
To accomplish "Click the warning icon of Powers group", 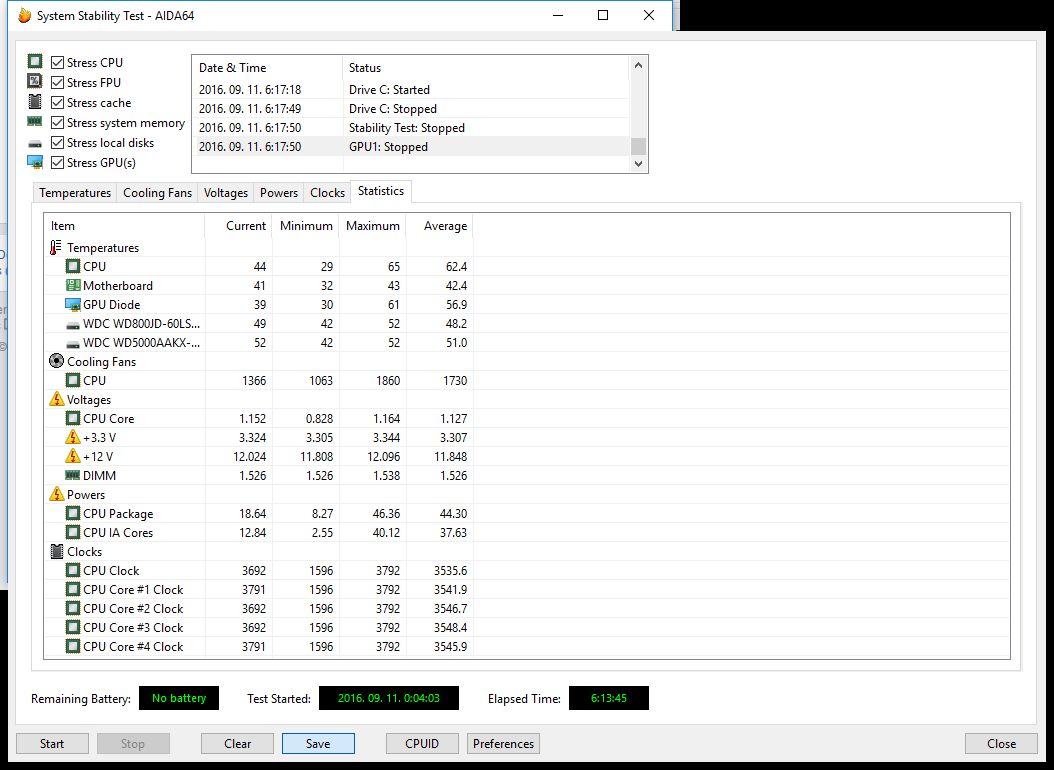I will pyautogui.click(x=56, y=495).
